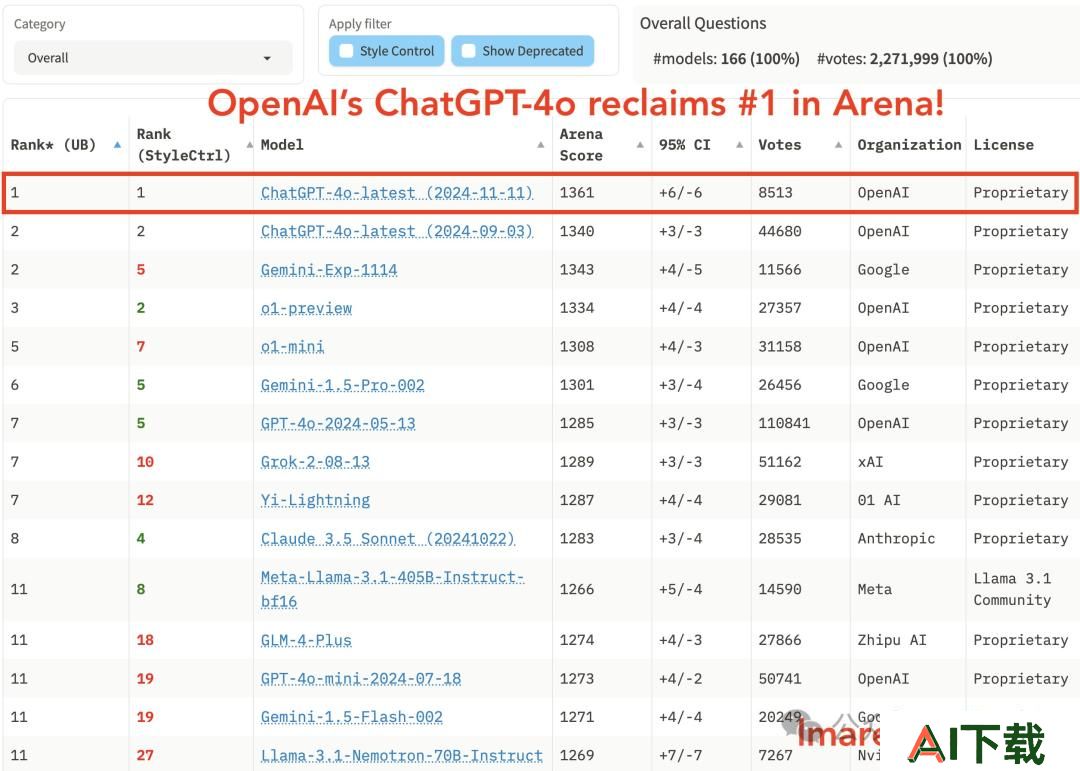Click the License column header
The image size is (1080, 771).
tap(1004, 145)
